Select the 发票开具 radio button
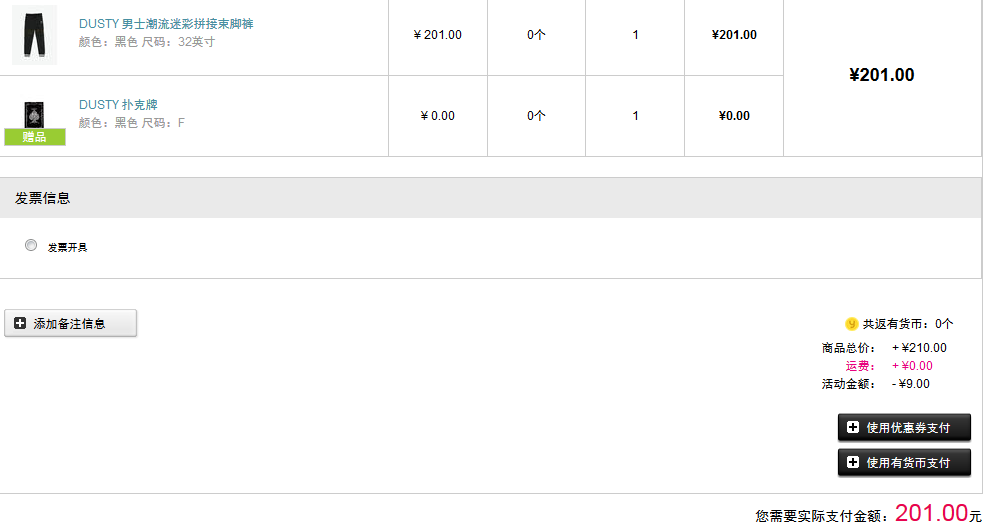This screenshot has height=532, width=989. click(x=31, y=245)
